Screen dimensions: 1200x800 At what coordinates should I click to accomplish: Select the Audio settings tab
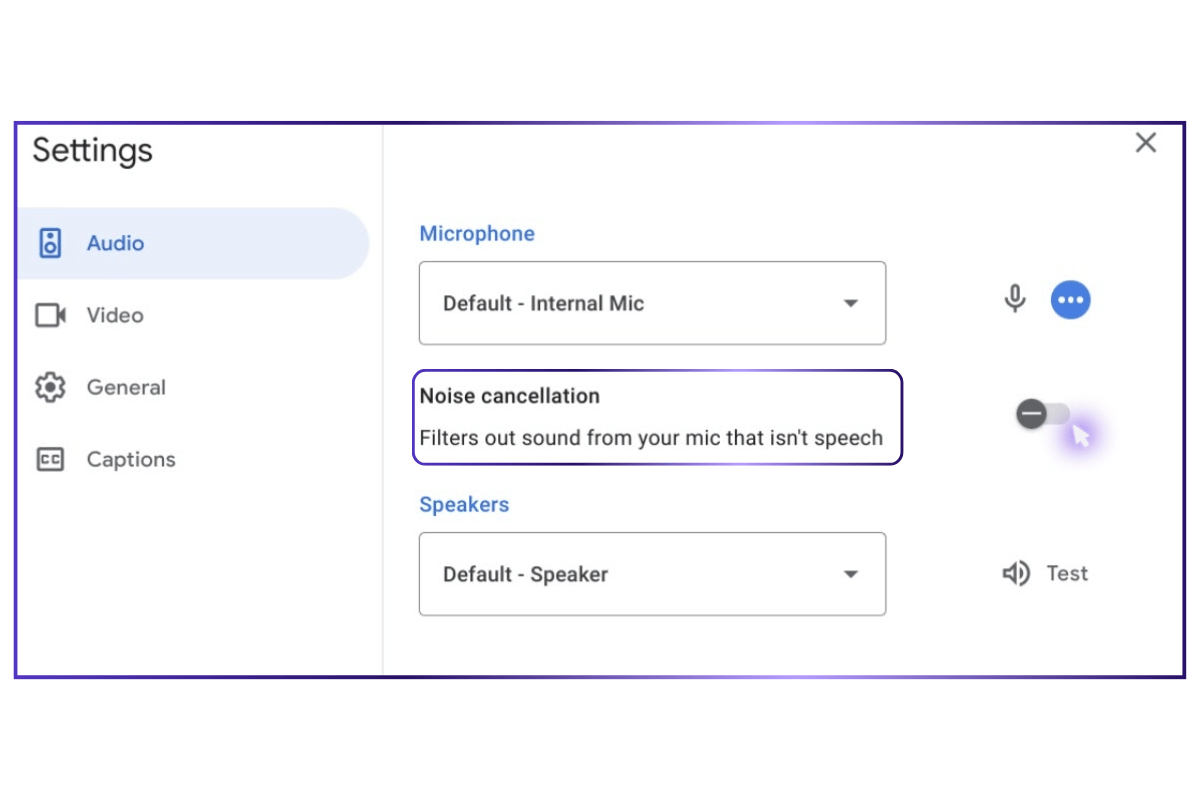(x=192, y=243)
